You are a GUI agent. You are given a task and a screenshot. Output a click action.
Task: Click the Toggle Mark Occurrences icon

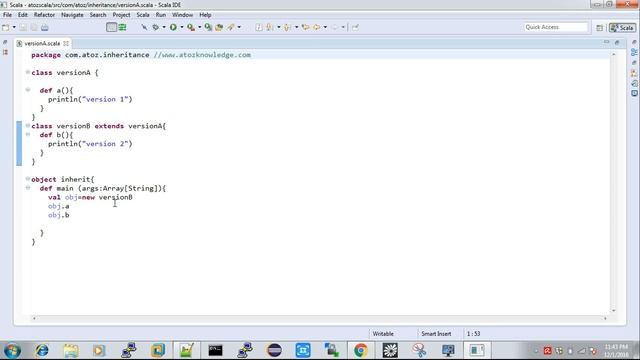pos(259,27)
